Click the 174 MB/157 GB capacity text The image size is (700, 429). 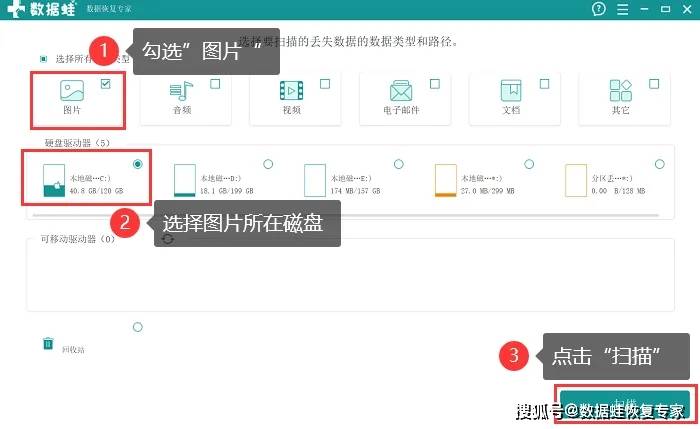pos(355,191)
